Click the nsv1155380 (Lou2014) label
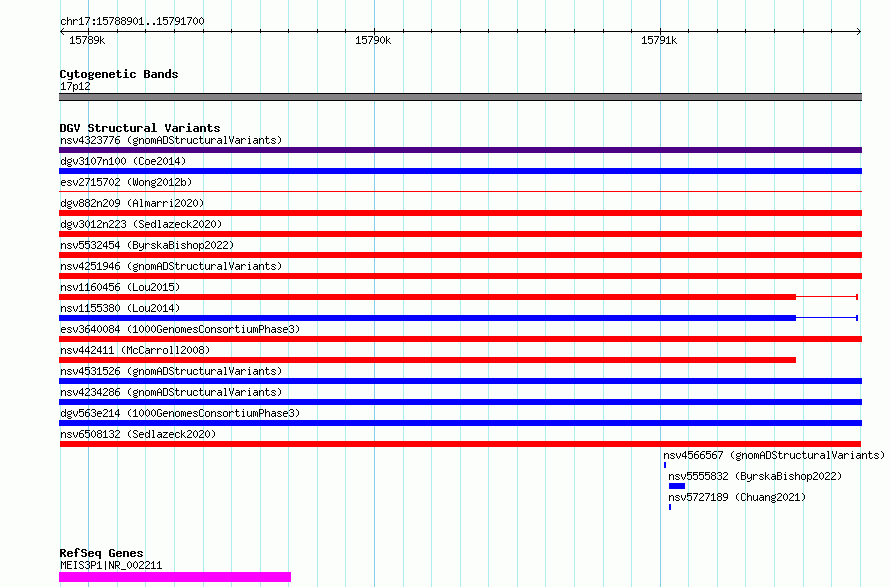The image size is (890, 587). click(120, 308)
